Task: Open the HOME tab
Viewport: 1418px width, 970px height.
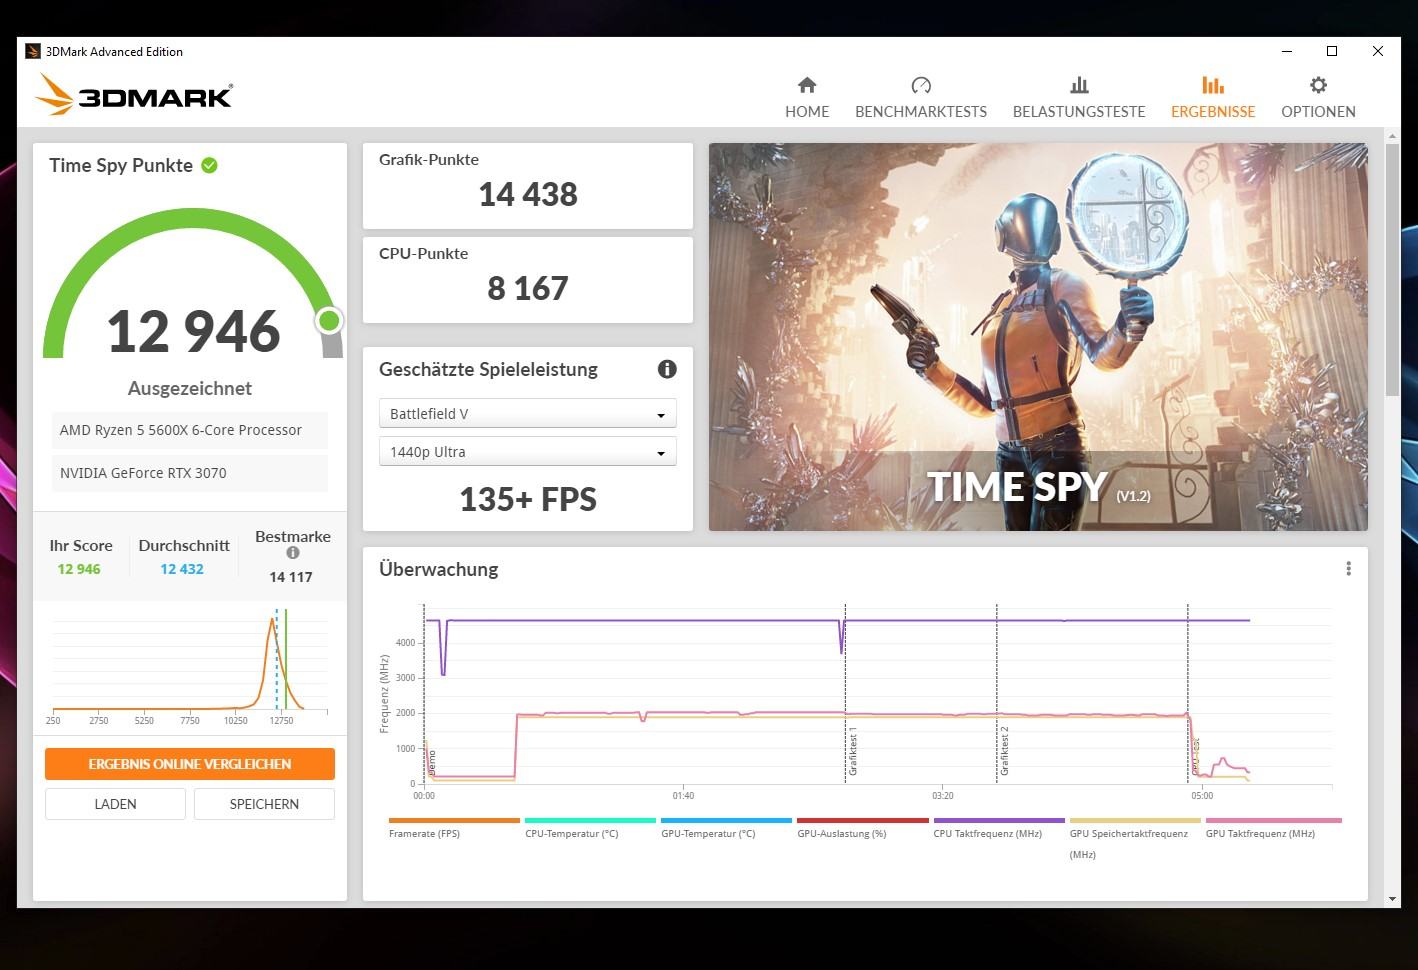Action: pyautogui.click(x=807, y=98)
